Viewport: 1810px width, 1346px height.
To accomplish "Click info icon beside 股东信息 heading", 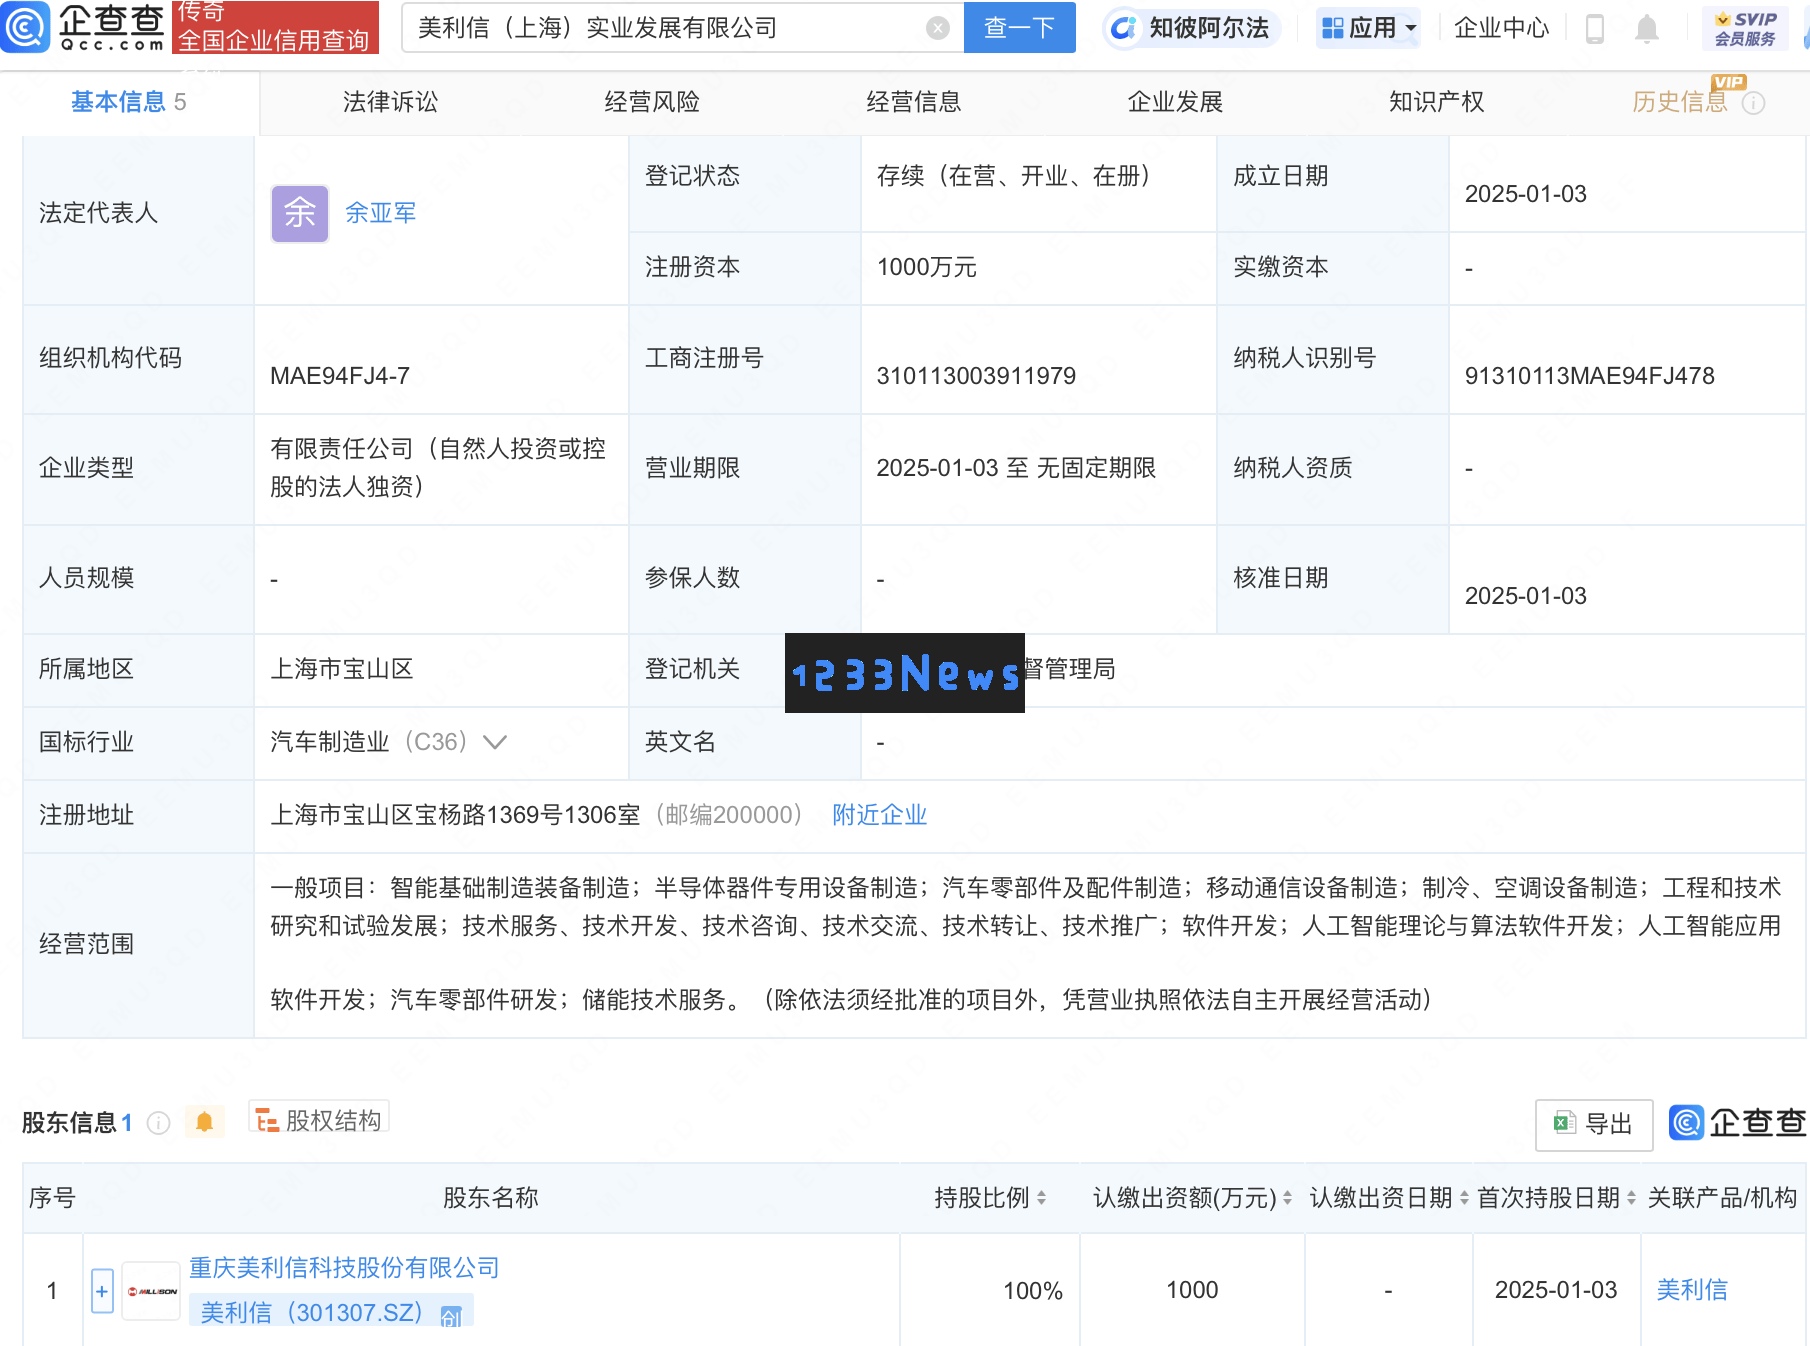I will point(158,1123).
